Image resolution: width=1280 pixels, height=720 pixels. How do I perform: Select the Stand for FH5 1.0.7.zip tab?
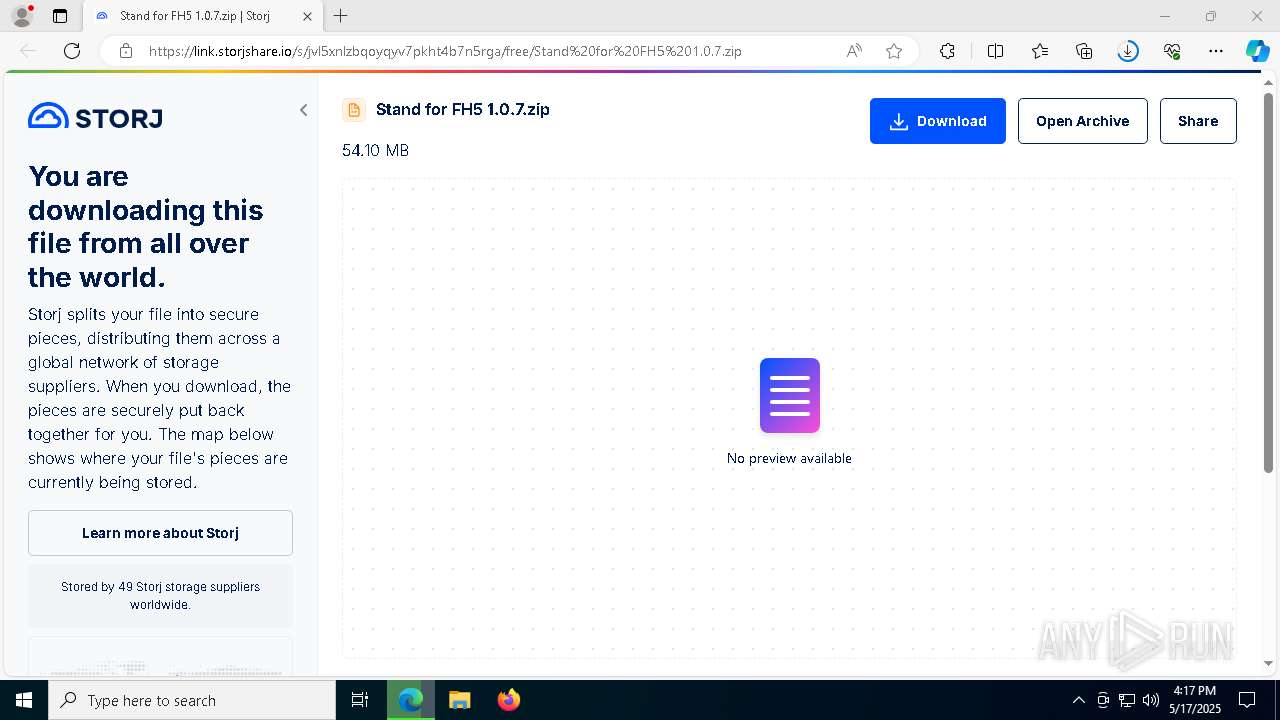click(x=202, y=16)
